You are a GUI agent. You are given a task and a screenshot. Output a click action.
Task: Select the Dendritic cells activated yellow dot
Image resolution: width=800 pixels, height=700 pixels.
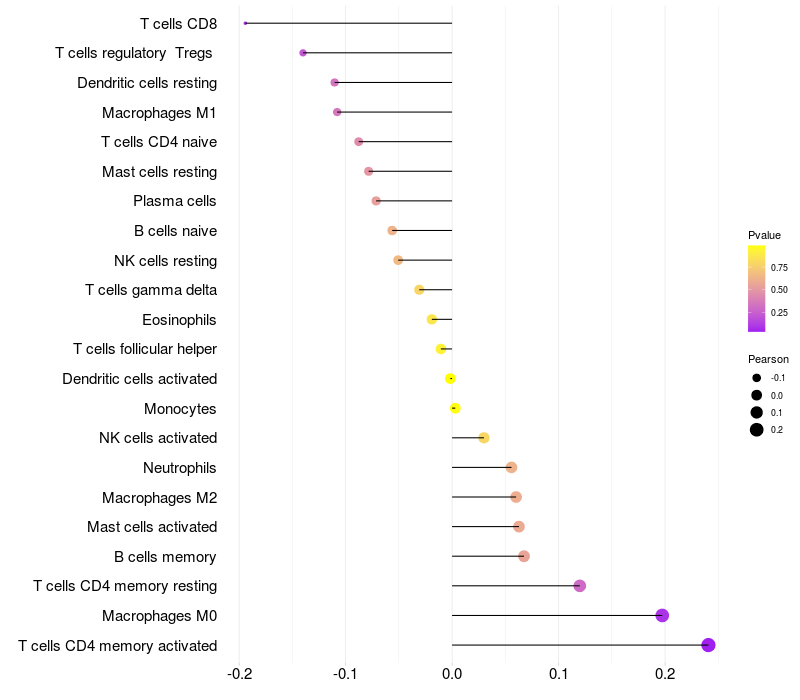coord(451,379)
